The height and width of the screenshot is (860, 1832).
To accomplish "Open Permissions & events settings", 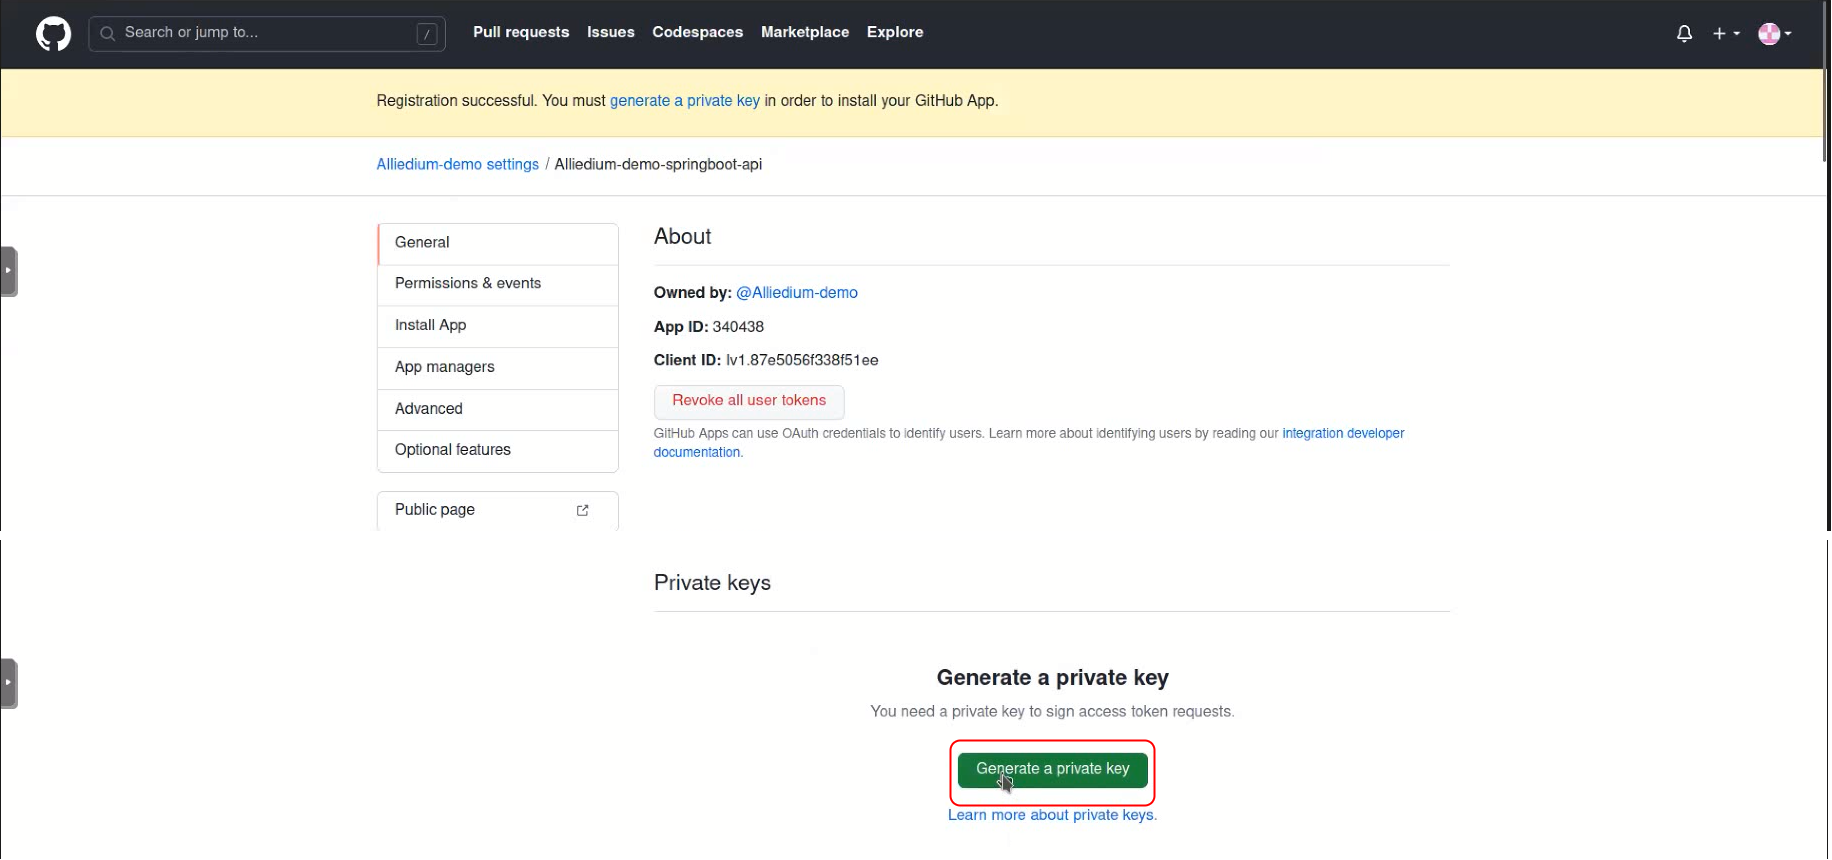I will (x=498, y=284).
